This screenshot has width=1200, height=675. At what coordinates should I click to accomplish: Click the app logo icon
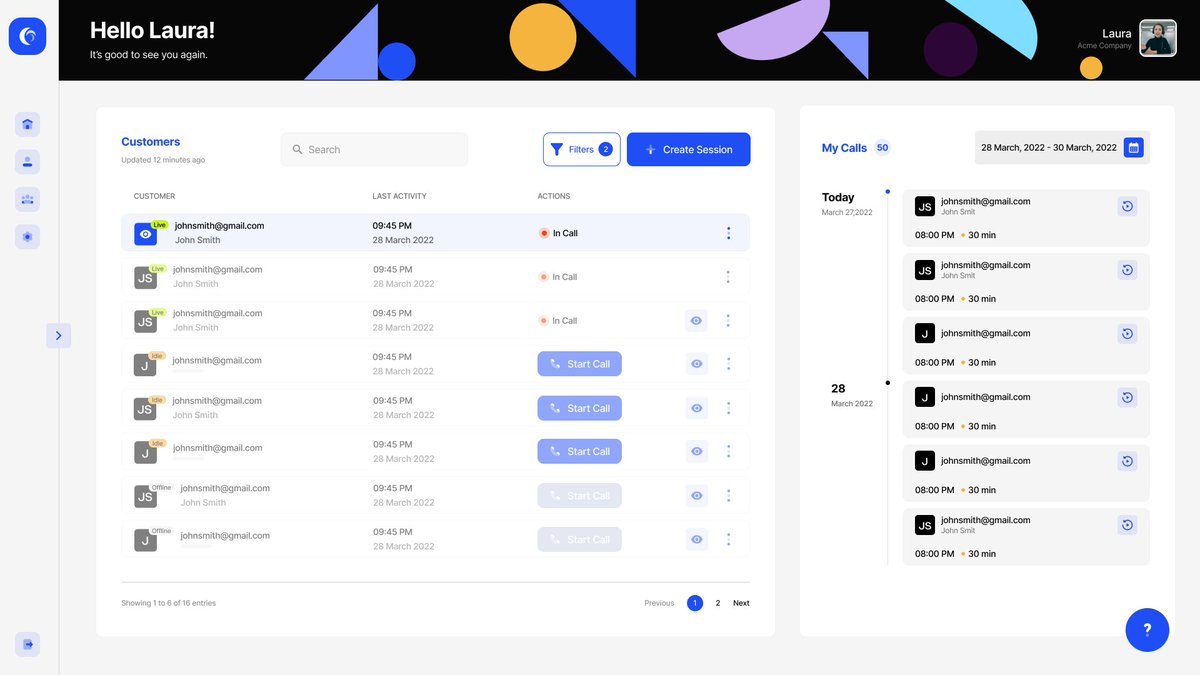click(x=28, y=37)
